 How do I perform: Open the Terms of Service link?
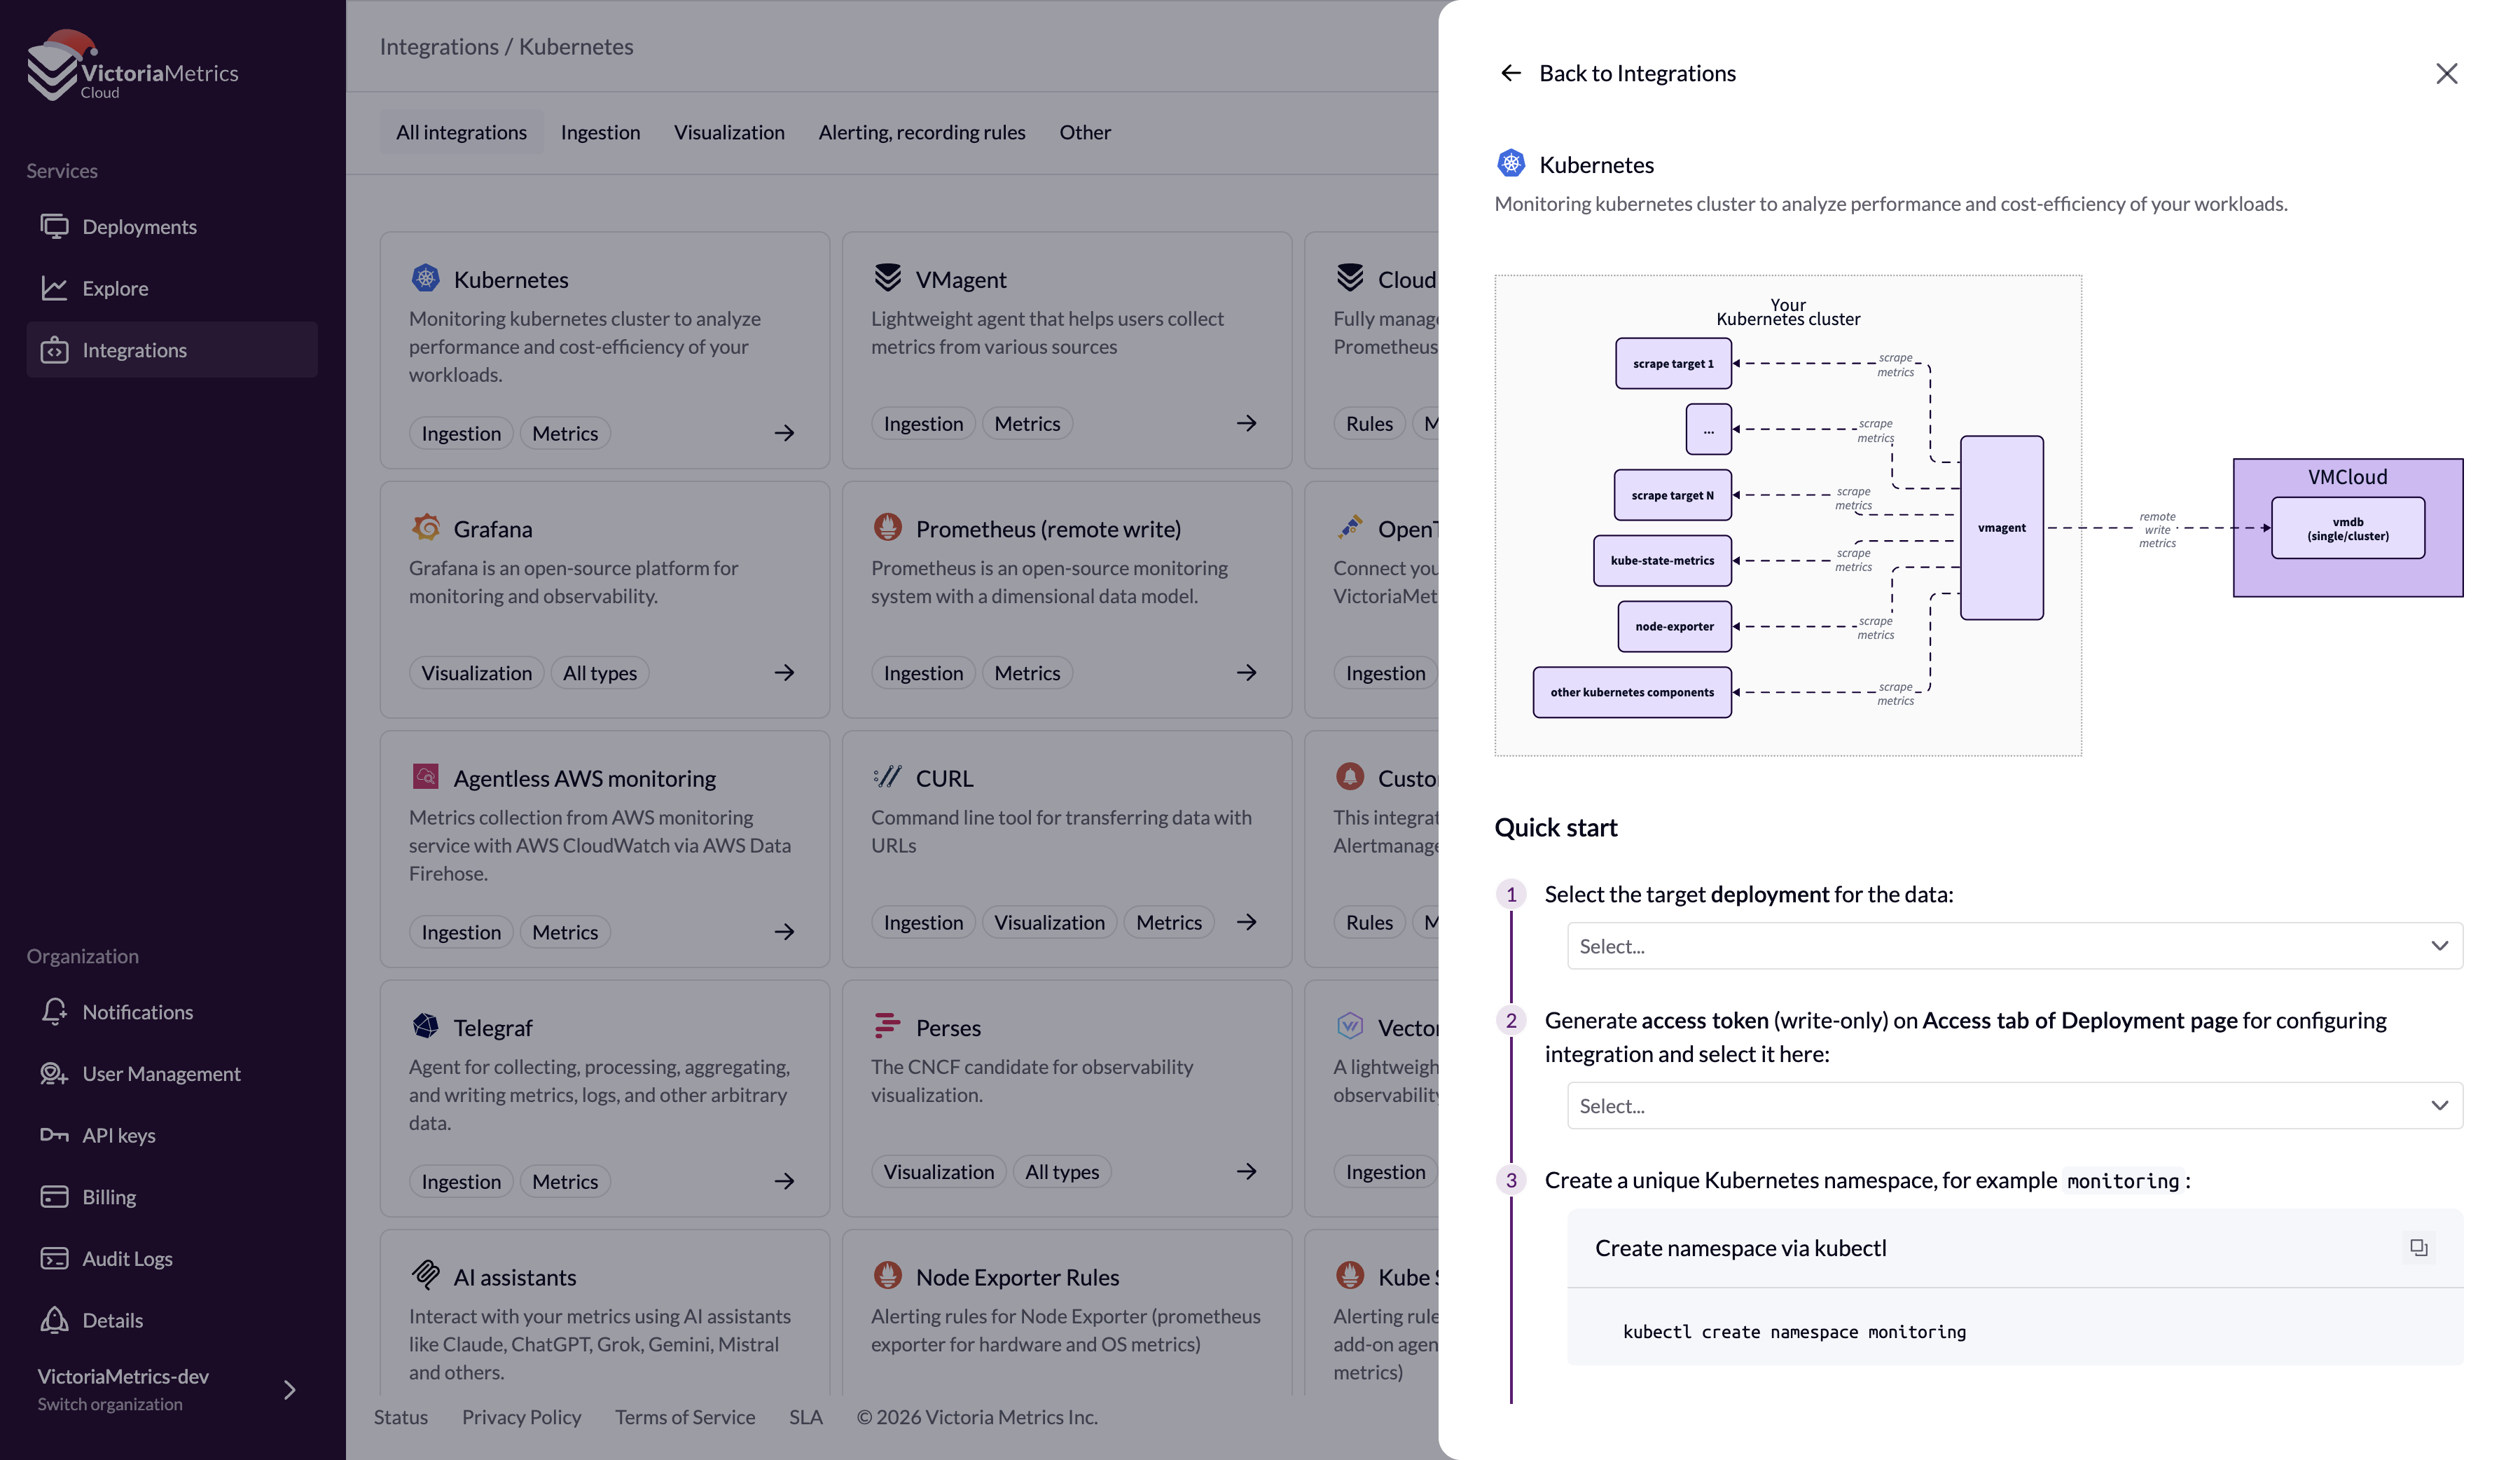coord(684,1417)
